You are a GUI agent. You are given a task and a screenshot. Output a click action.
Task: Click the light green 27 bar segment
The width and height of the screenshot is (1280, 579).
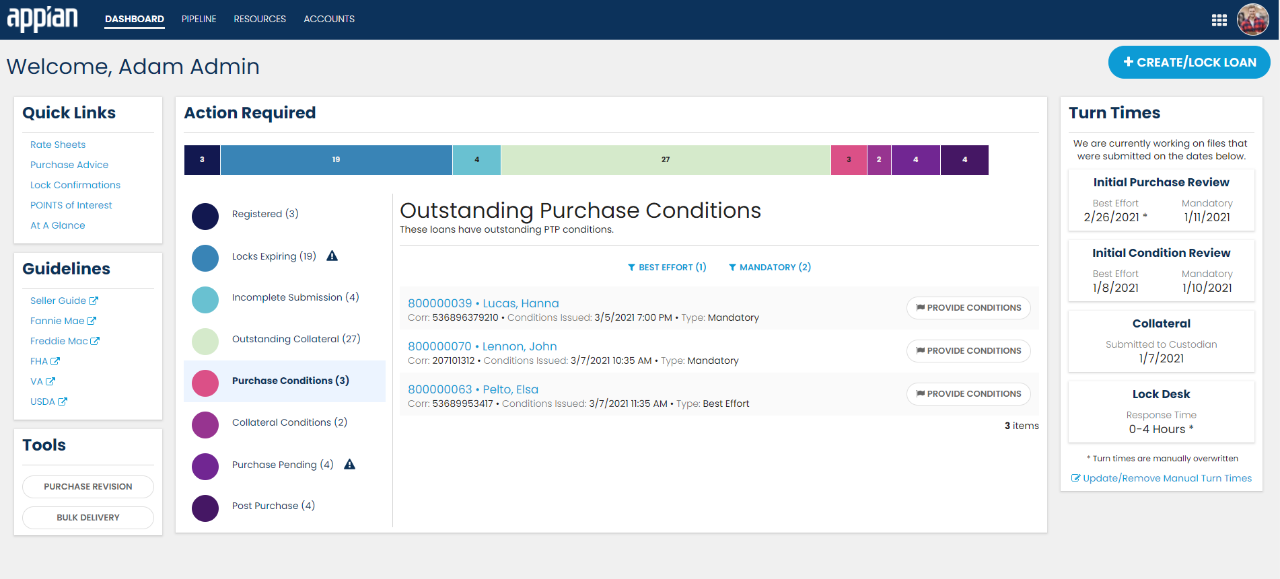pos(665,160)
